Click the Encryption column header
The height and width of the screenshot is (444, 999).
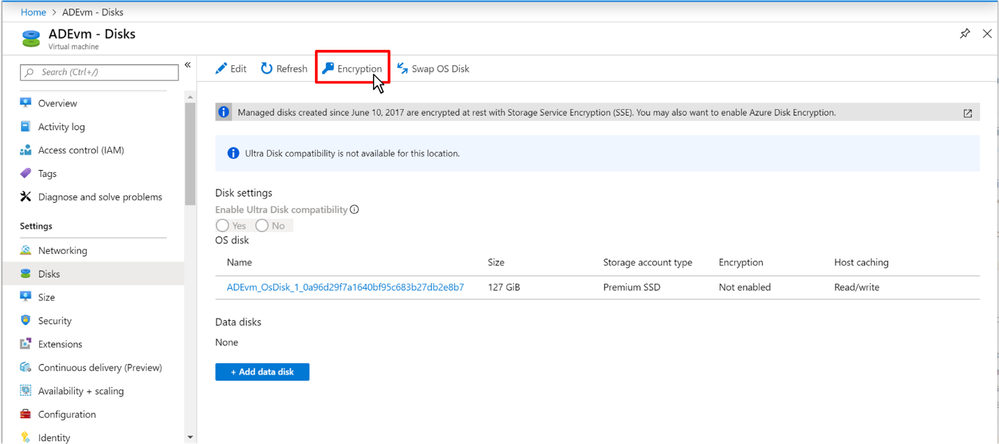tap(741, 262)
